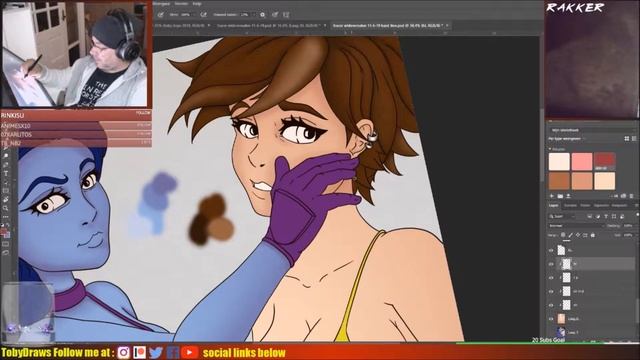Hide the layer directly above skin-tone layer
640x360 pixels.
point(551,305)
